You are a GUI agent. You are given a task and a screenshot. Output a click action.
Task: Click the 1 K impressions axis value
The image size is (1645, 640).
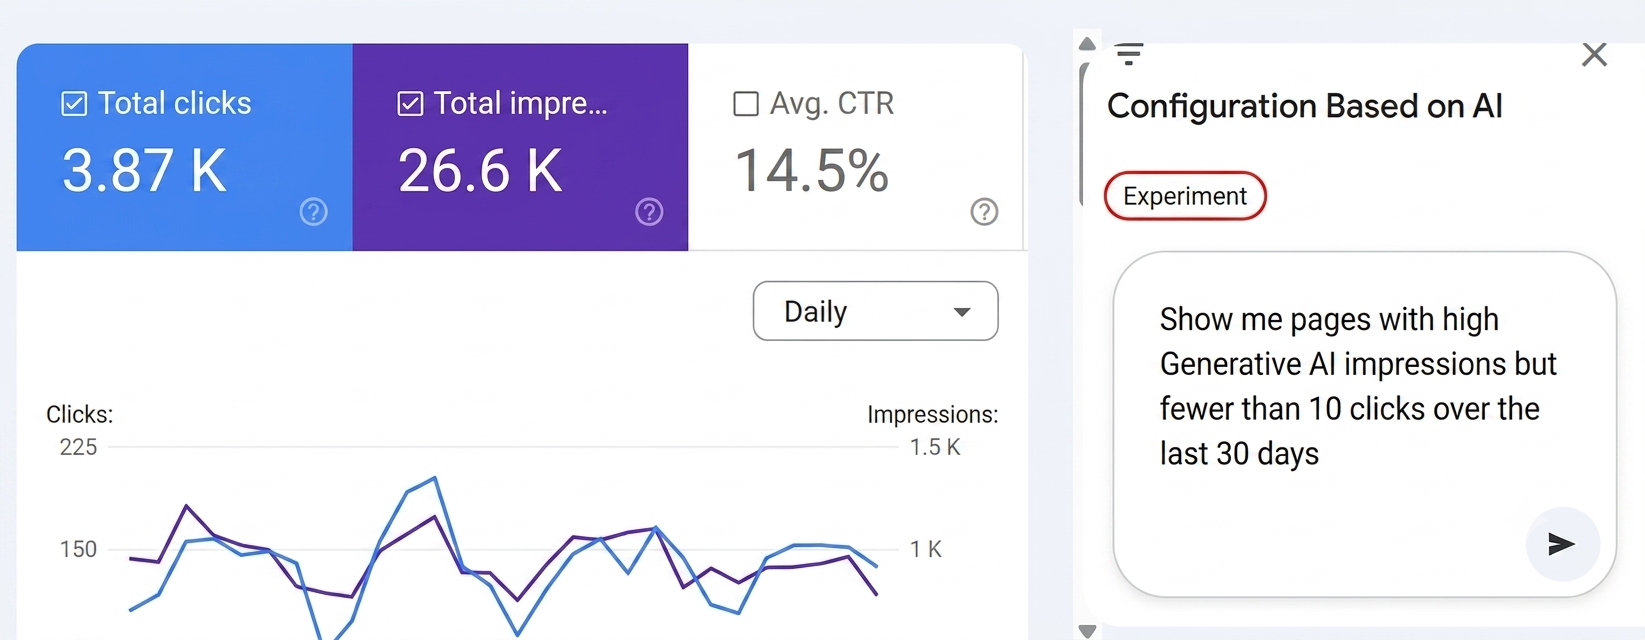[x=926, y=549]
